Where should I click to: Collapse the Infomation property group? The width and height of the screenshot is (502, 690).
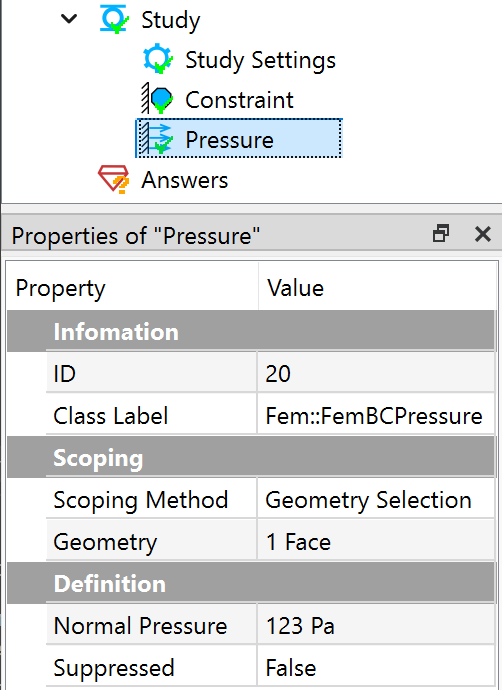(x=251, y=331)
